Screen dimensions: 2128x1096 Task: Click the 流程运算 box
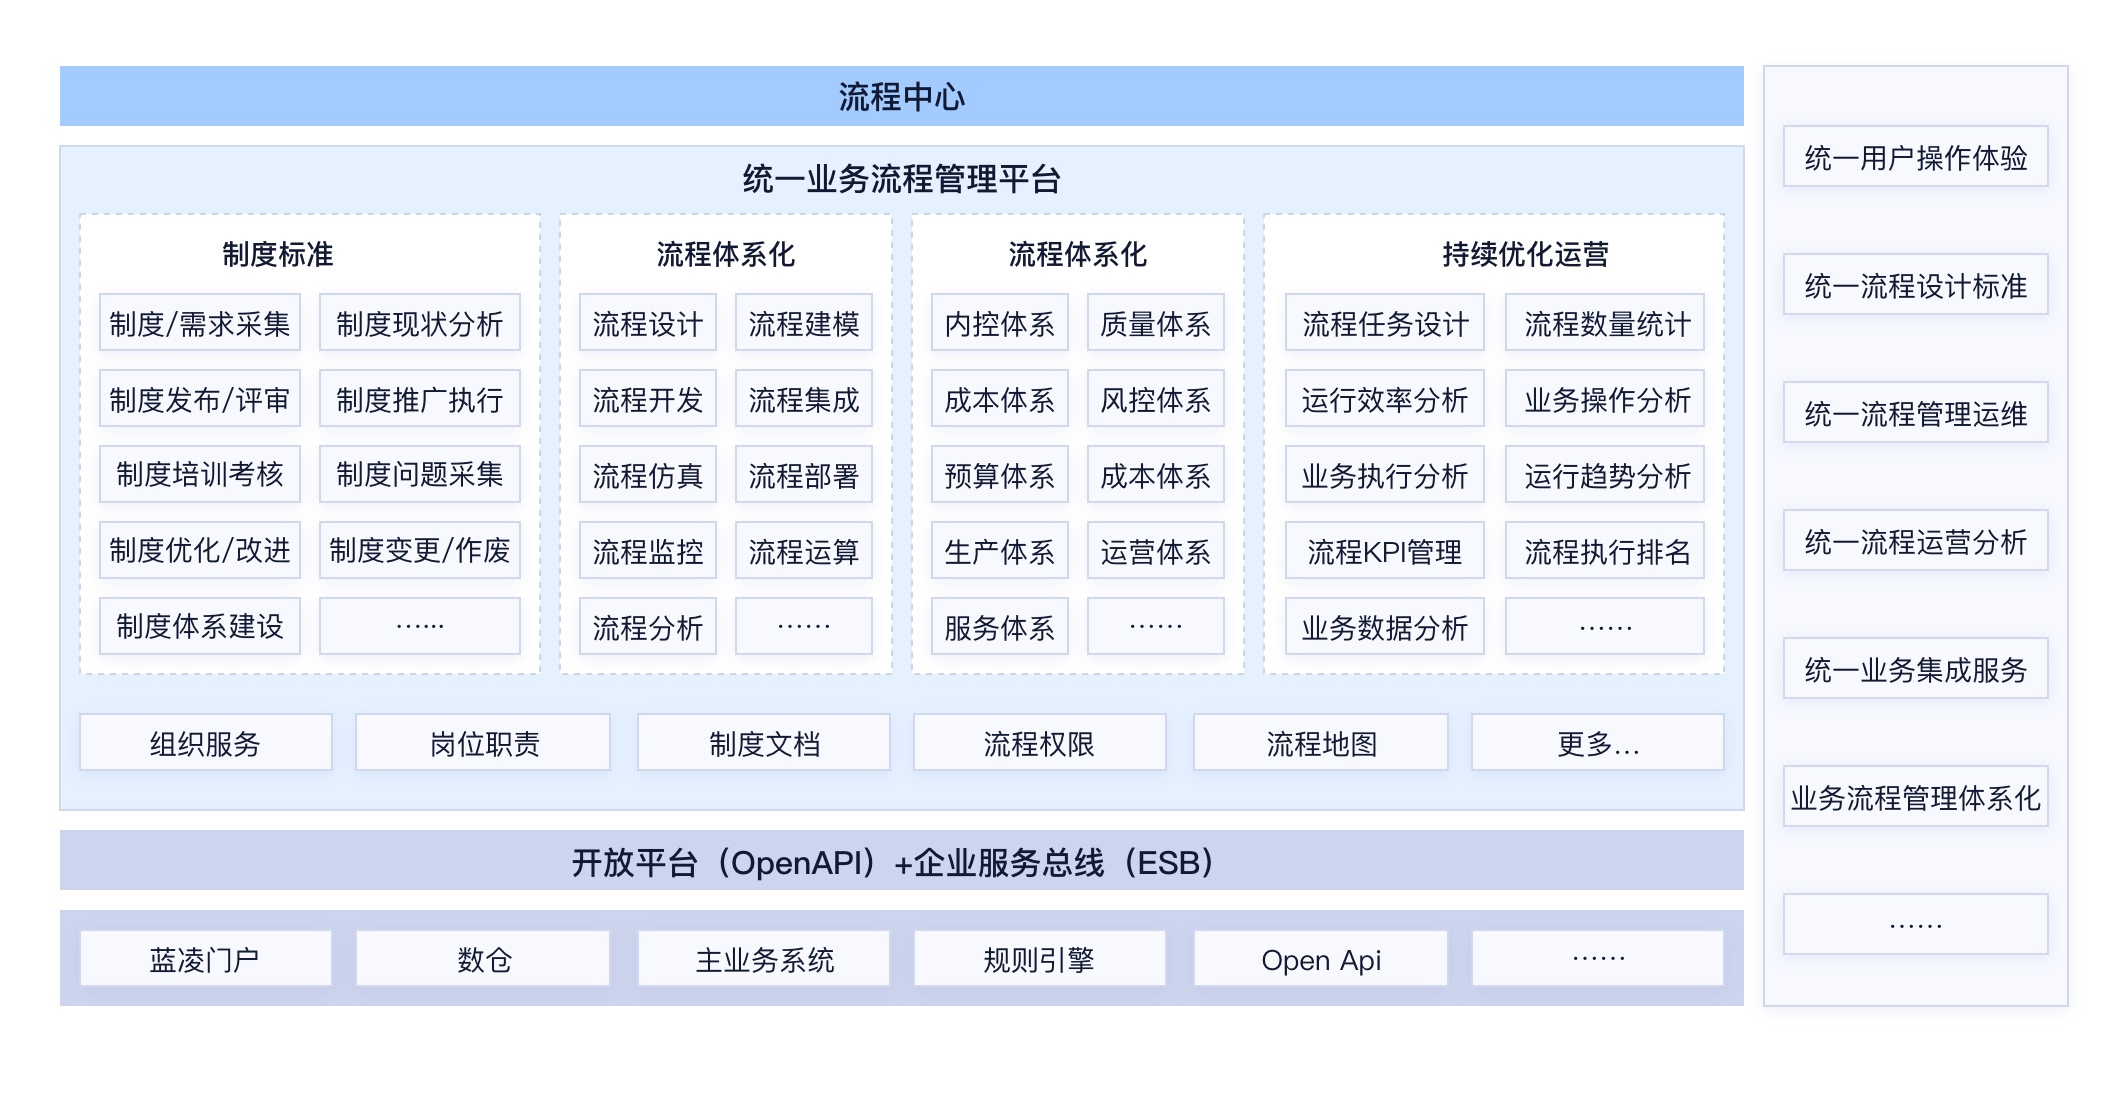pos(804,550)
